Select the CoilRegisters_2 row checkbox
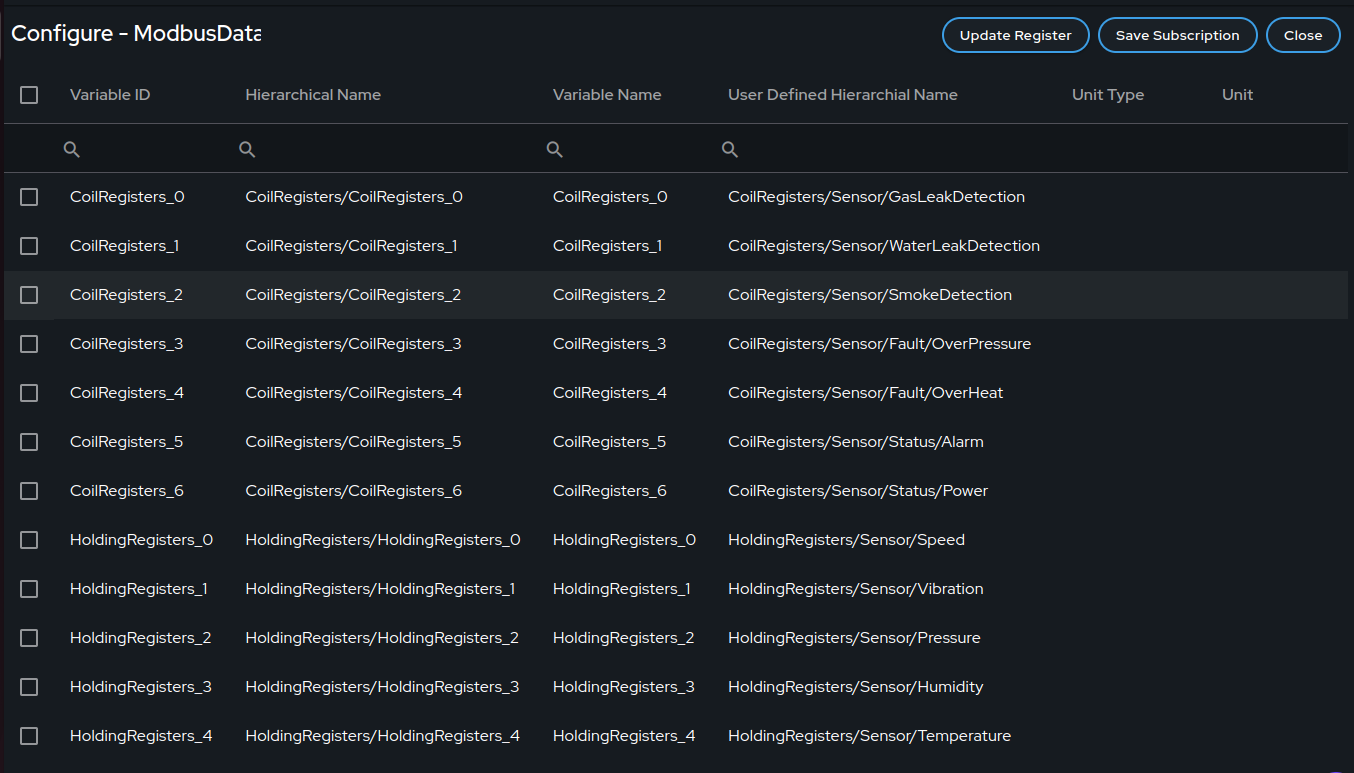Viewport: 1354px width, 773px height. point(29,295)
